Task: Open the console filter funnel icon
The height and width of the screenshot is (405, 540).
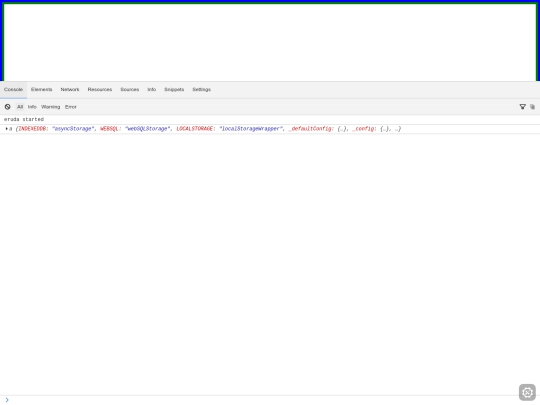Action: 522,107
